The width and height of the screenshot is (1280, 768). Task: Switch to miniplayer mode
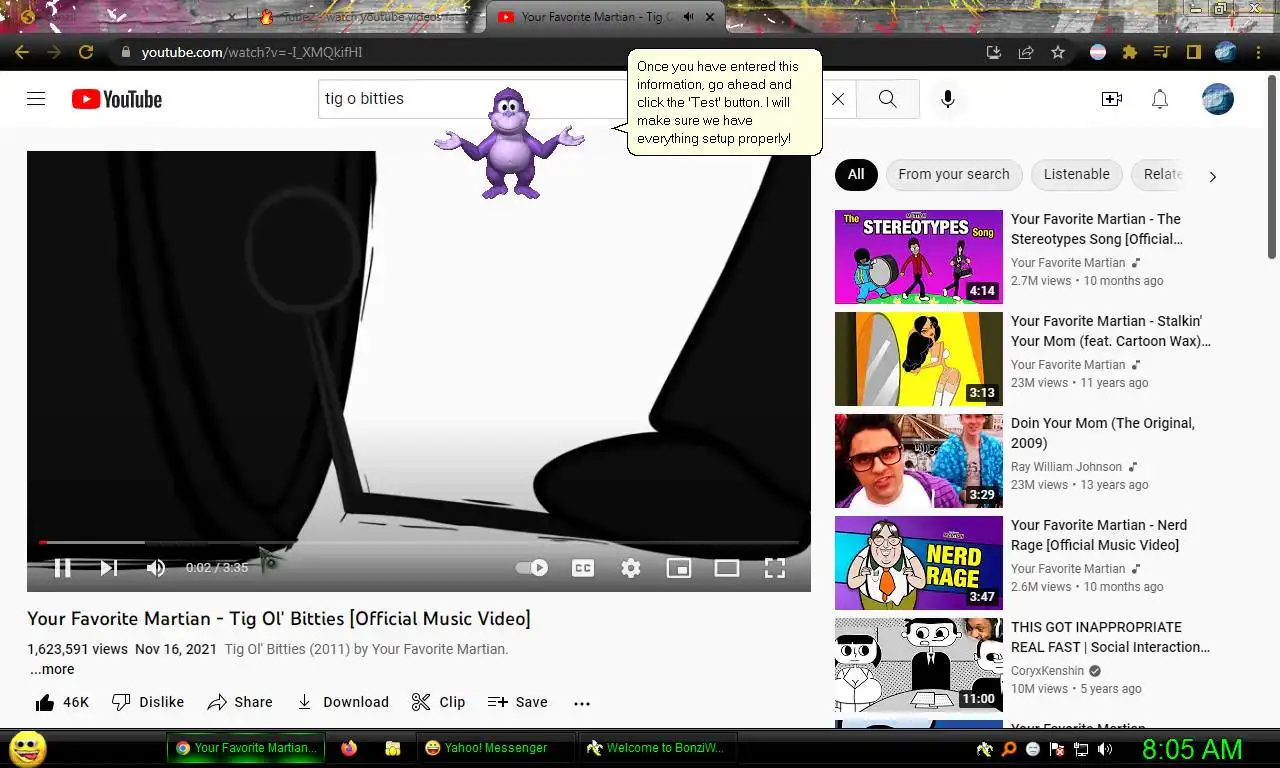pyautogui.click(x=679, y=568)
